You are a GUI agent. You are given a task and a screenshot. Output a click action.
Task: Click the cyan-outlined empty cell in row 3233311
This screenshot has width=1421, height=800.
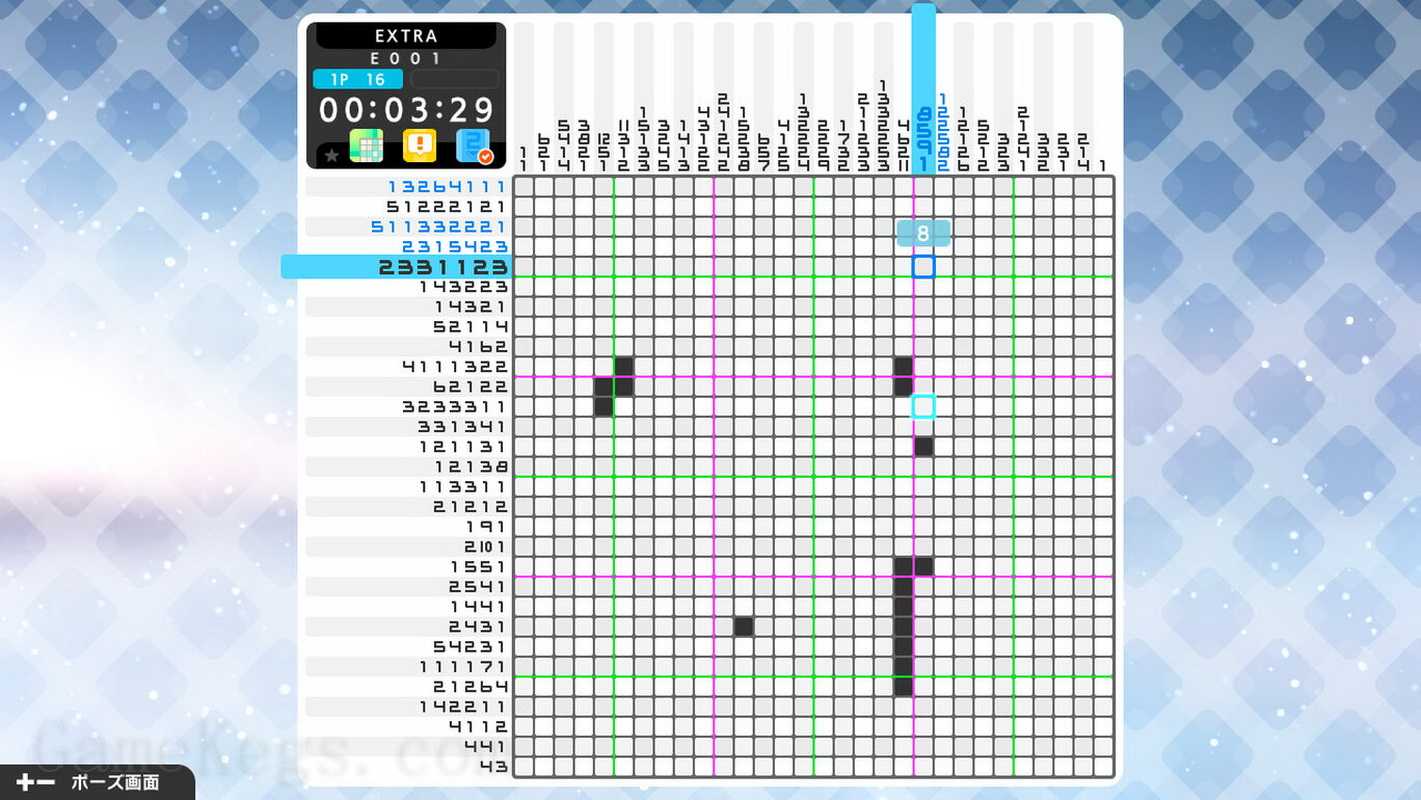(923, 406)
